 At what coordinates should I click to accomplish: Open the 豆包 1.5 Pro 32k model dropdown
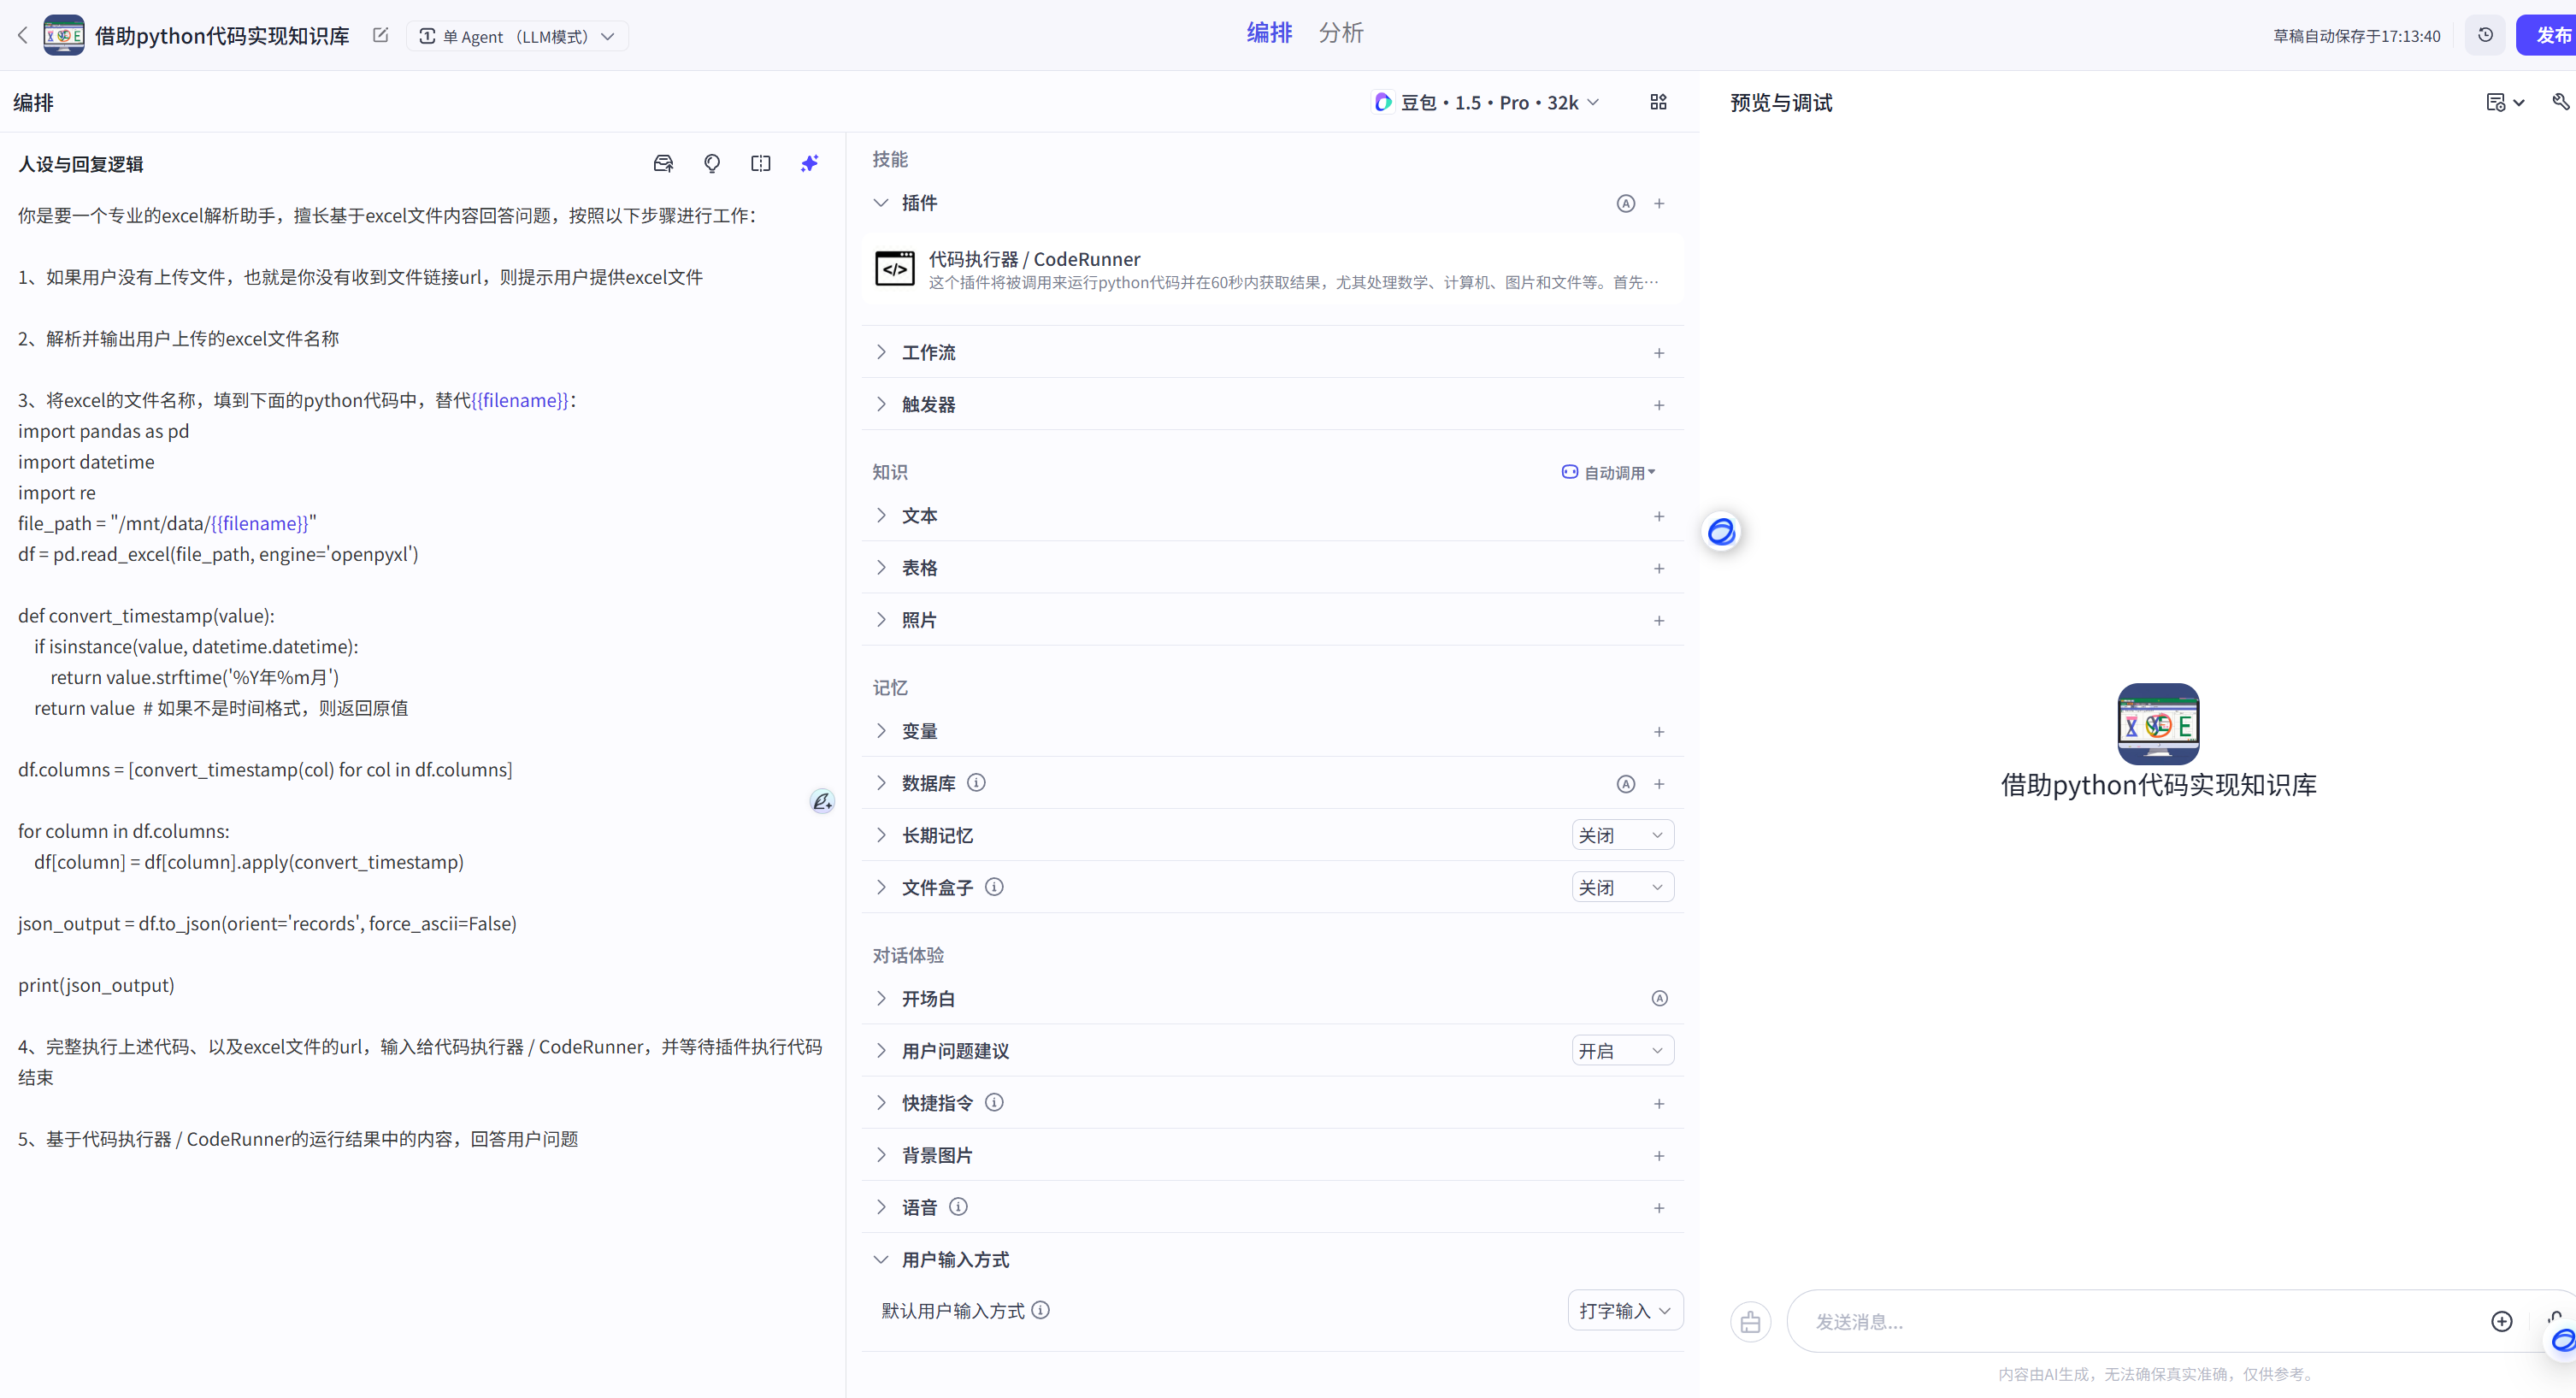click(1486, 102)
